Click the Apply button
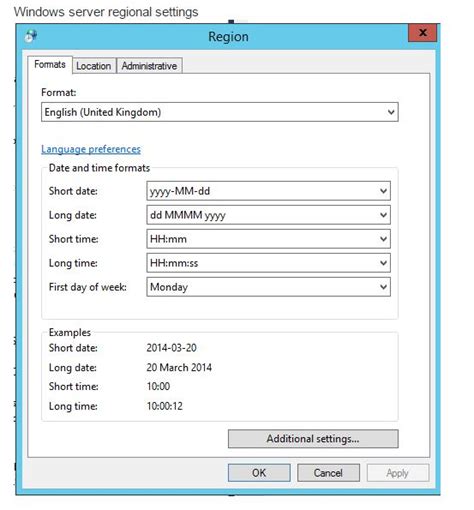 pyautogui.click(x=398, y=473)
